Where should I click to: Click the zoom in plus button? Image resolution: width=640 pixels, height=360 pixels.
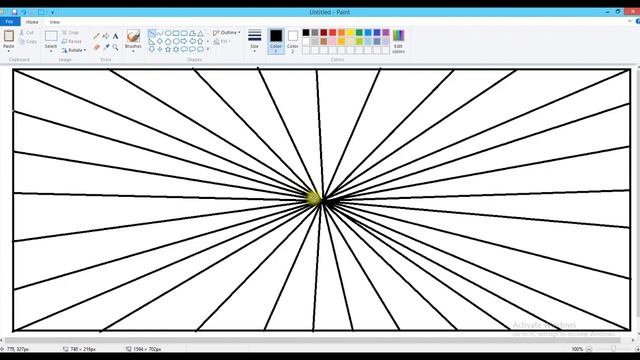click(x=637, y=349)
